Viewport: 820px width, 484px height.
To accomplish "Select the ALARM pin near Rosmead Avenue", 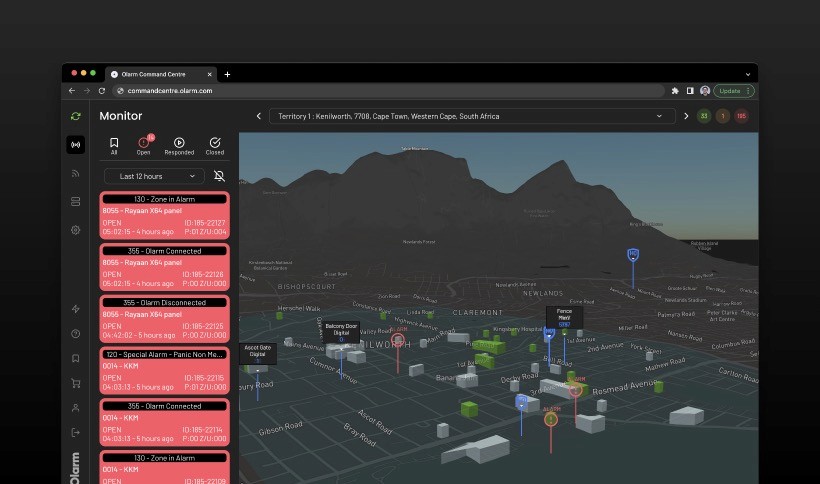I will (575, 389).
